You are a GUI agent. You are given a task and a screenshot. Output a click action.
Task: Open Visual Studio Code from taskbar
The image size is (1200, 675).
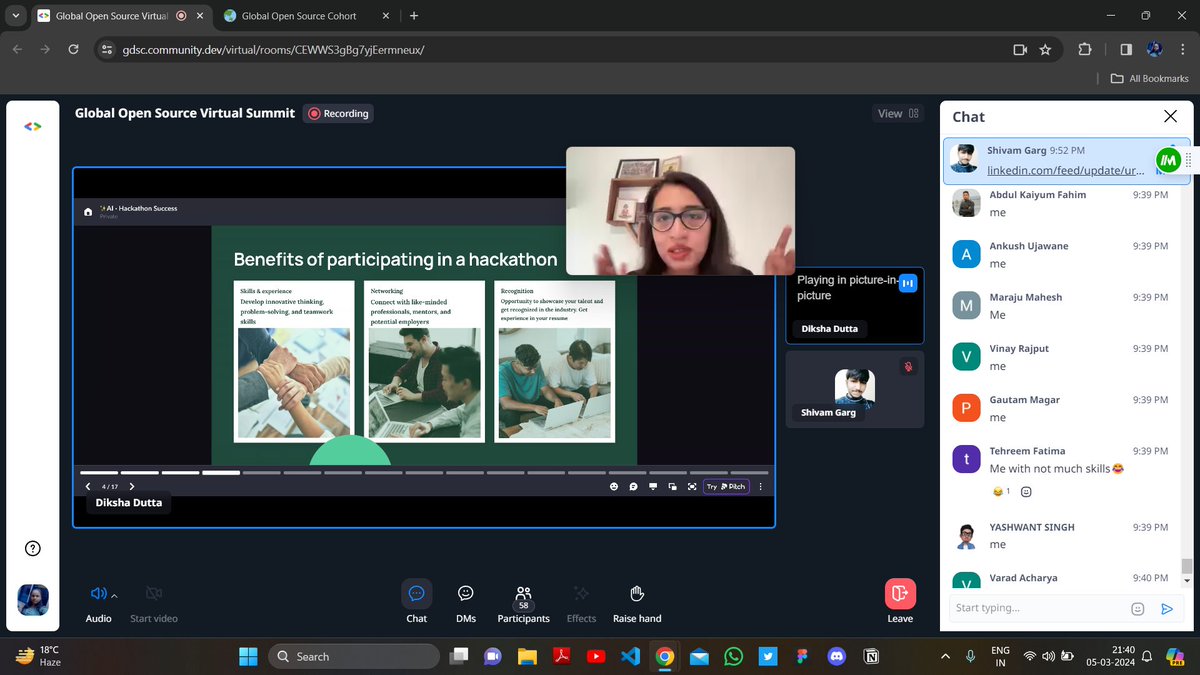(630, 656)
